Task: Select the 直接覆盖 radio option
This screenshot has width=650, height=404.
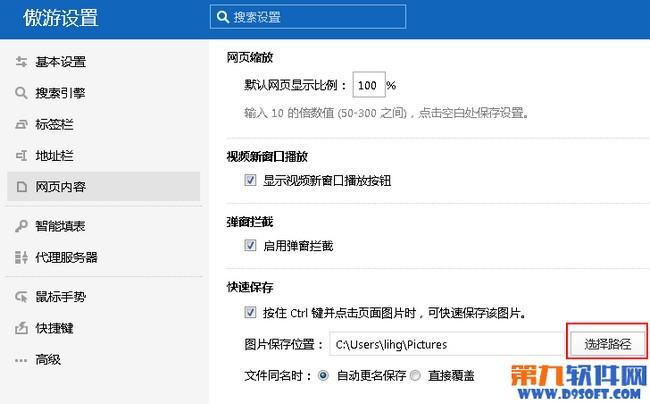Action: [415, 376]
